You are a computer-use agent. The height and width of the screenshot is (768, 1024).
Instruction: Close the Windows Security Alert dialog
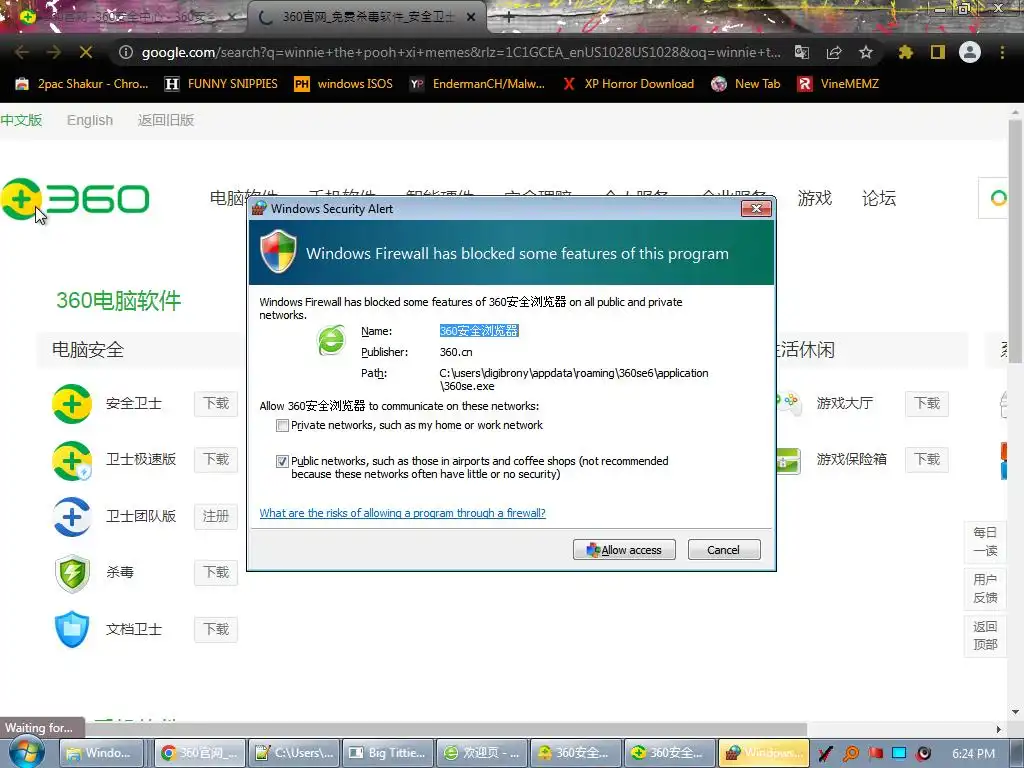756,208
